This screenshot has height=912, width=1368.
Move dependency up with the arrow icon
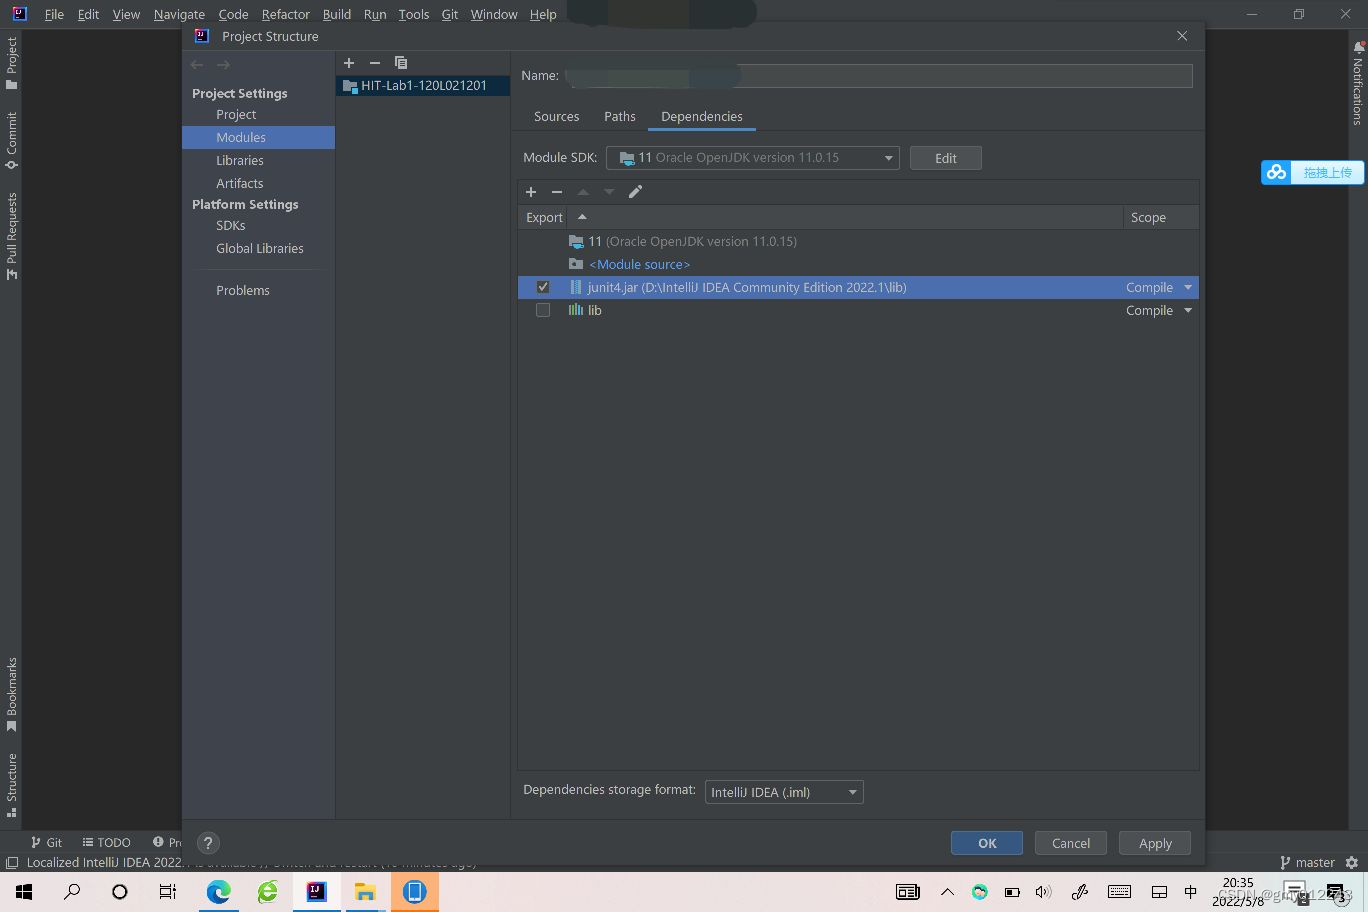pyautogui.click(x=583, y=192)
